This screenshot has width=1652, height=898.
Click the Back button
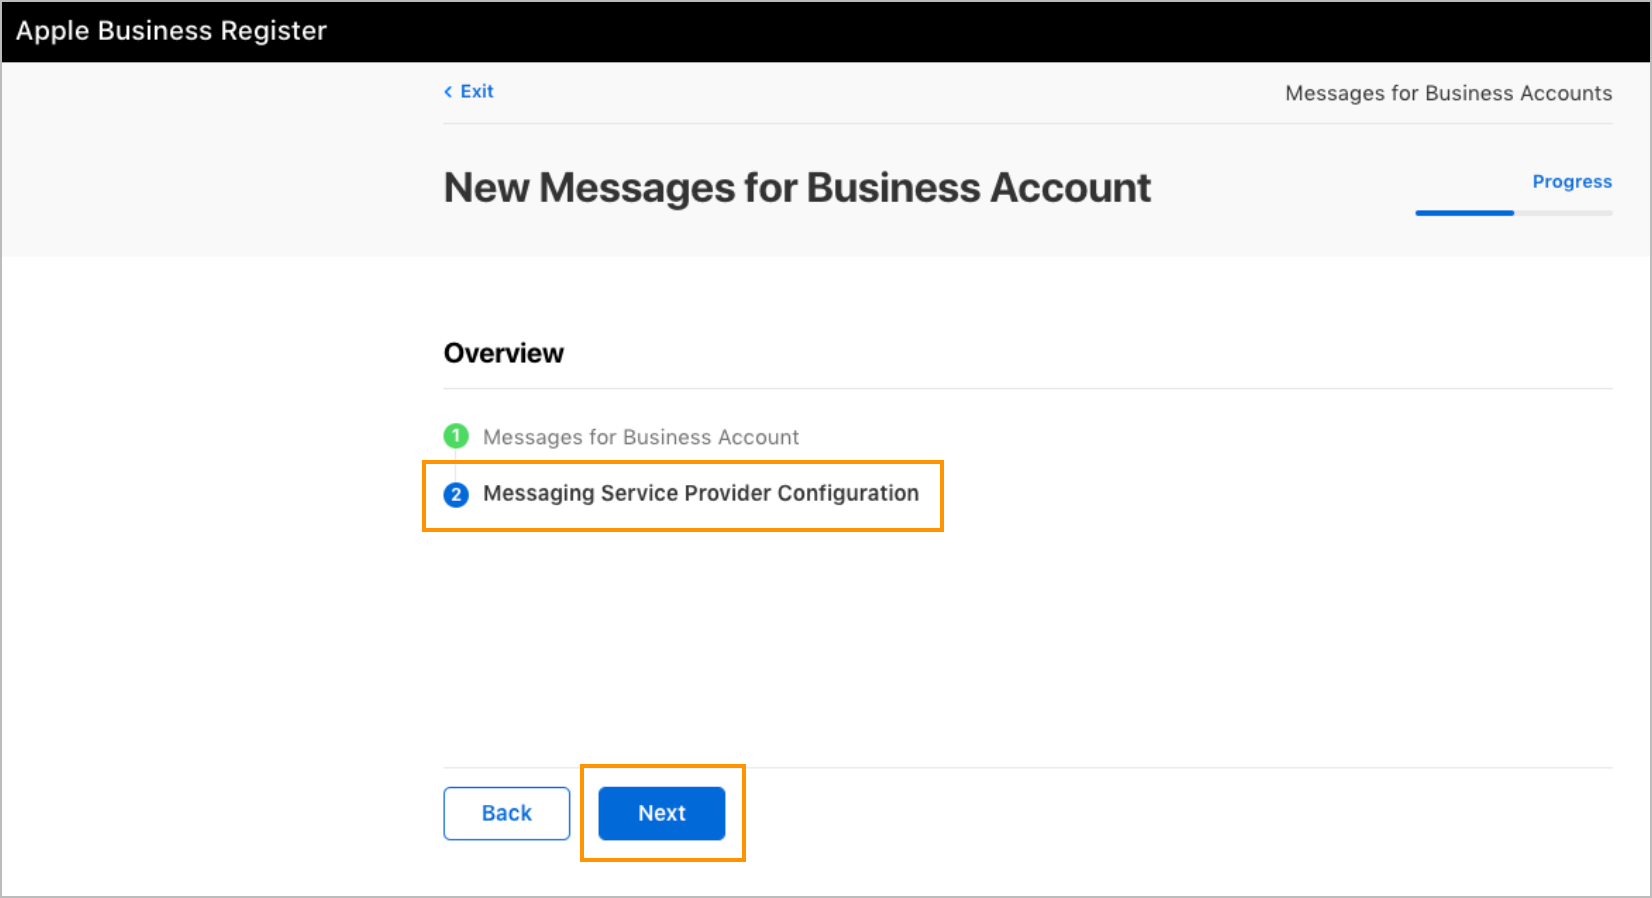coord(507,813)
